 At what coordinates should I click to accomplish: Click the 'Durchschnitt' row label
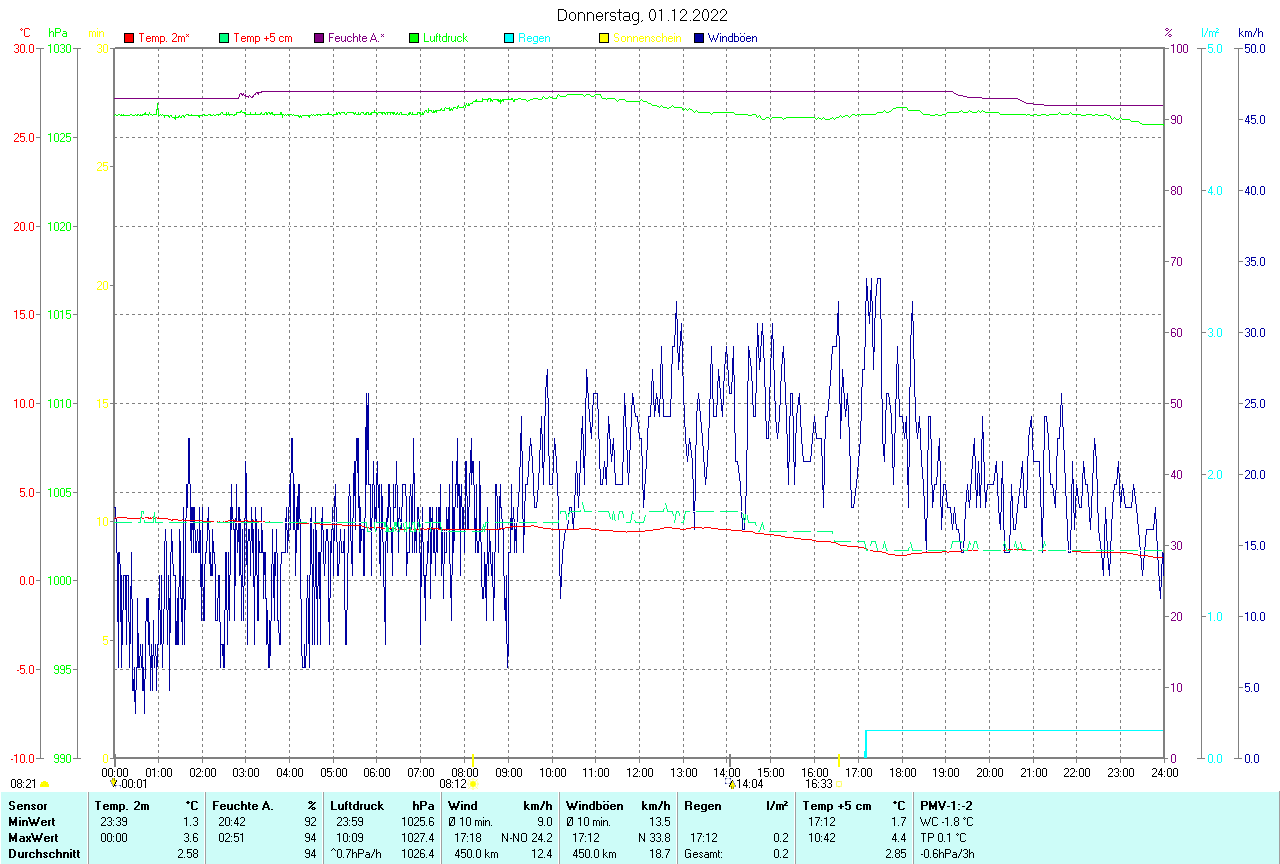point(44,853)
